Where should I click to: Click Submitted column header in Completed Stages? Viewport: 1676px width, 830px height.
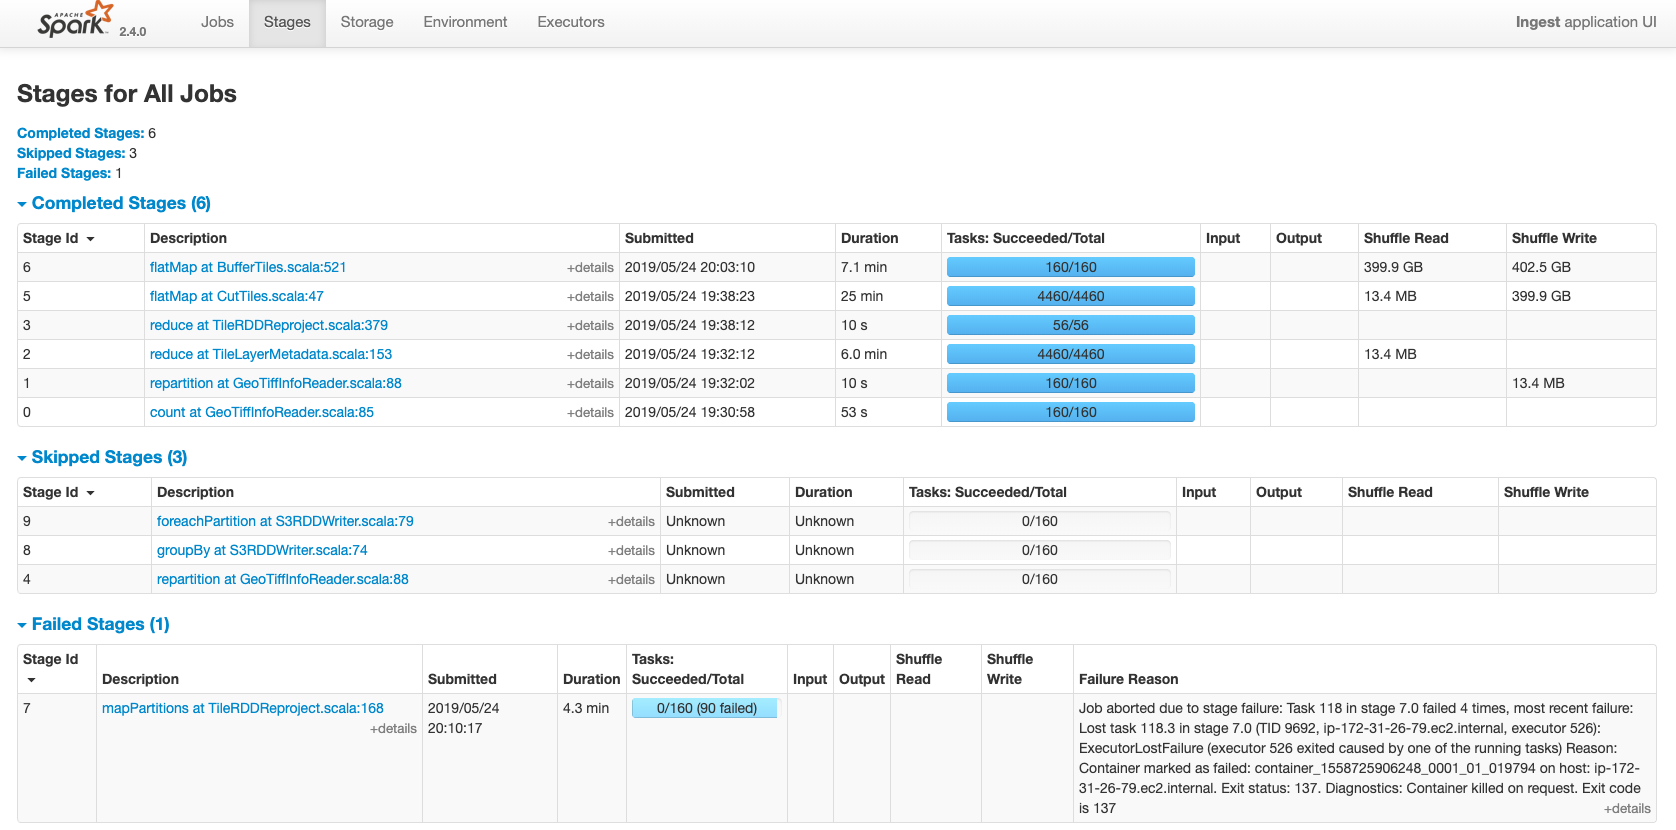[659, 238]
